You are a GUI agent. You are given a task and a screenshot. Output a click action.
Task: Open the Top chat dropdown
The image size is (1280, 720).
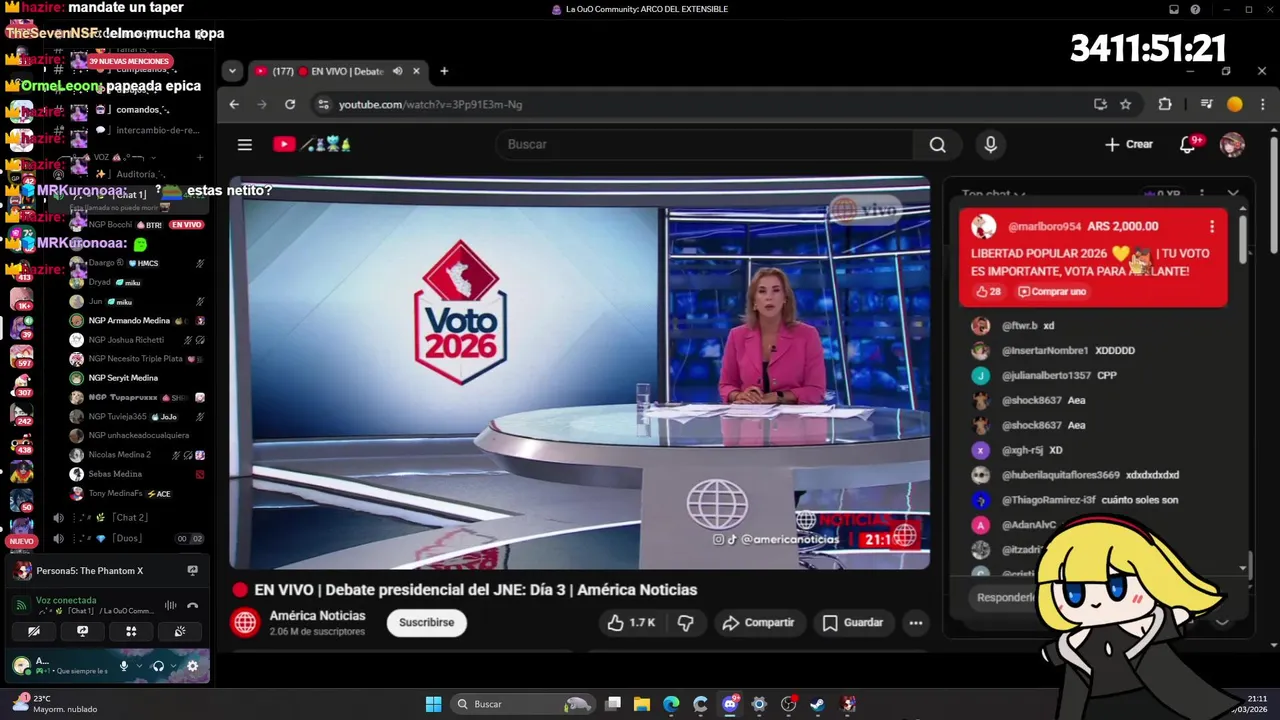pyautogui.click(x=993, y=195)
